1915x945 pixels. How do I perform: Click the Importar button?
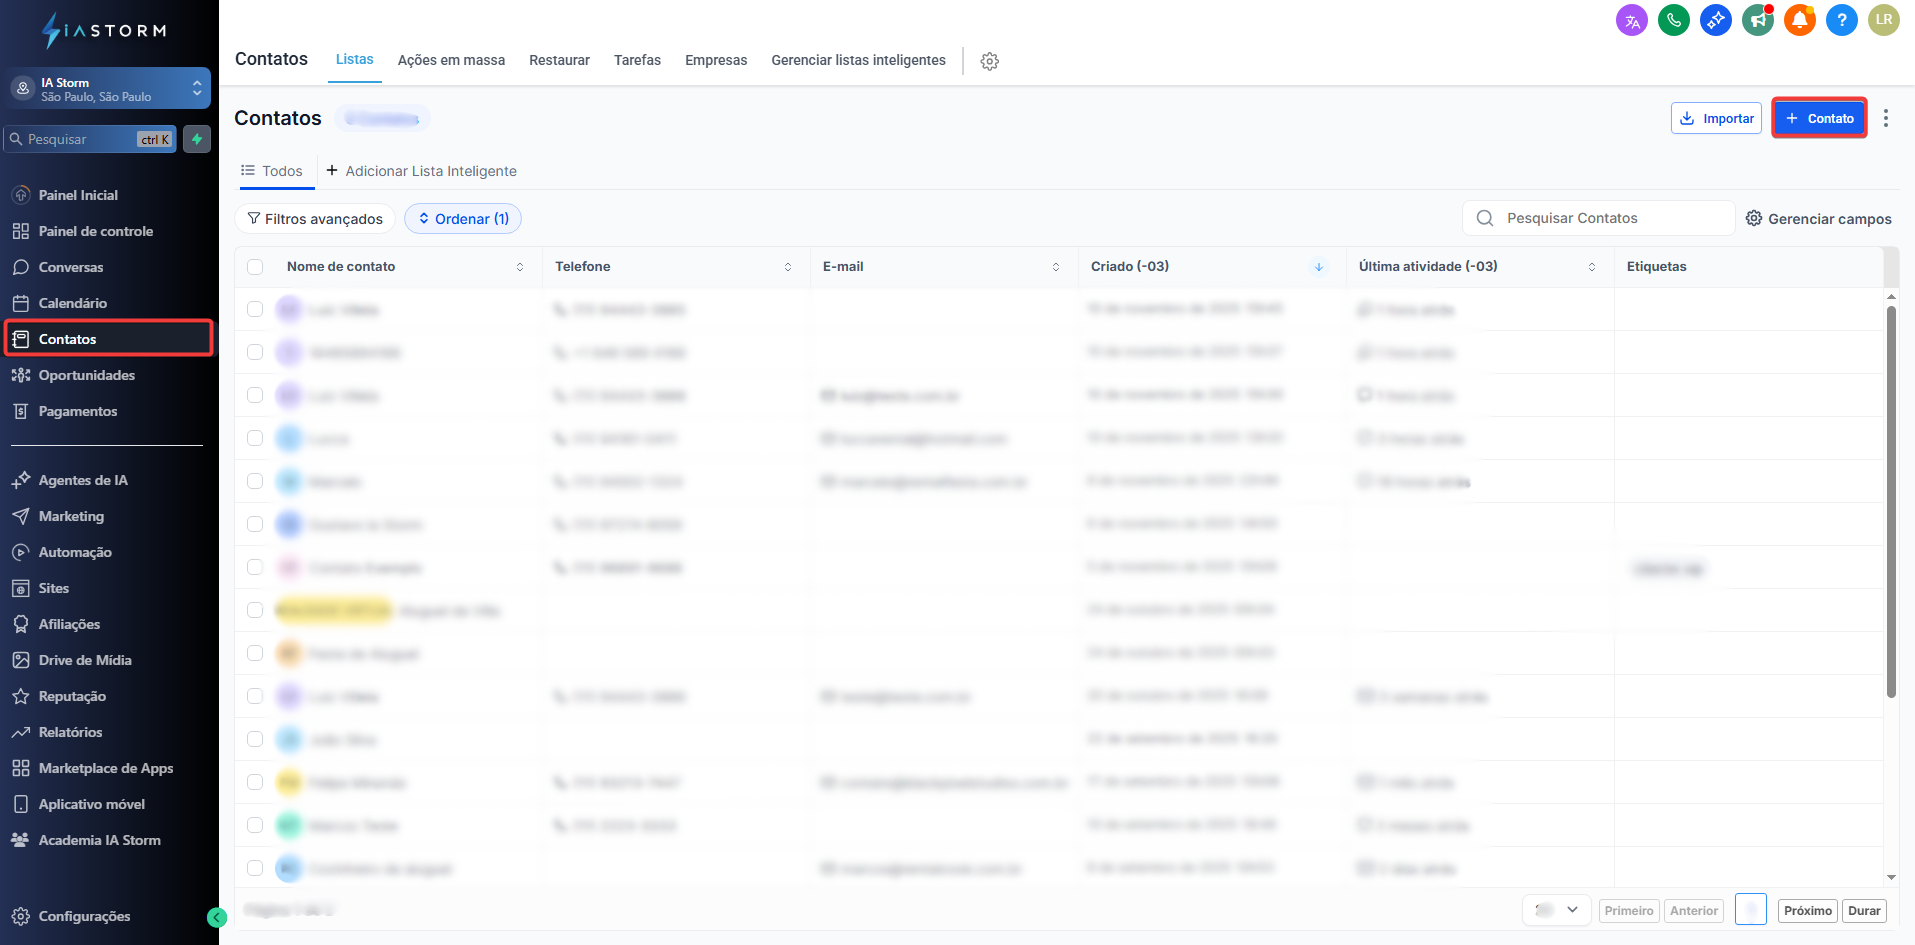pos(1716,118)
